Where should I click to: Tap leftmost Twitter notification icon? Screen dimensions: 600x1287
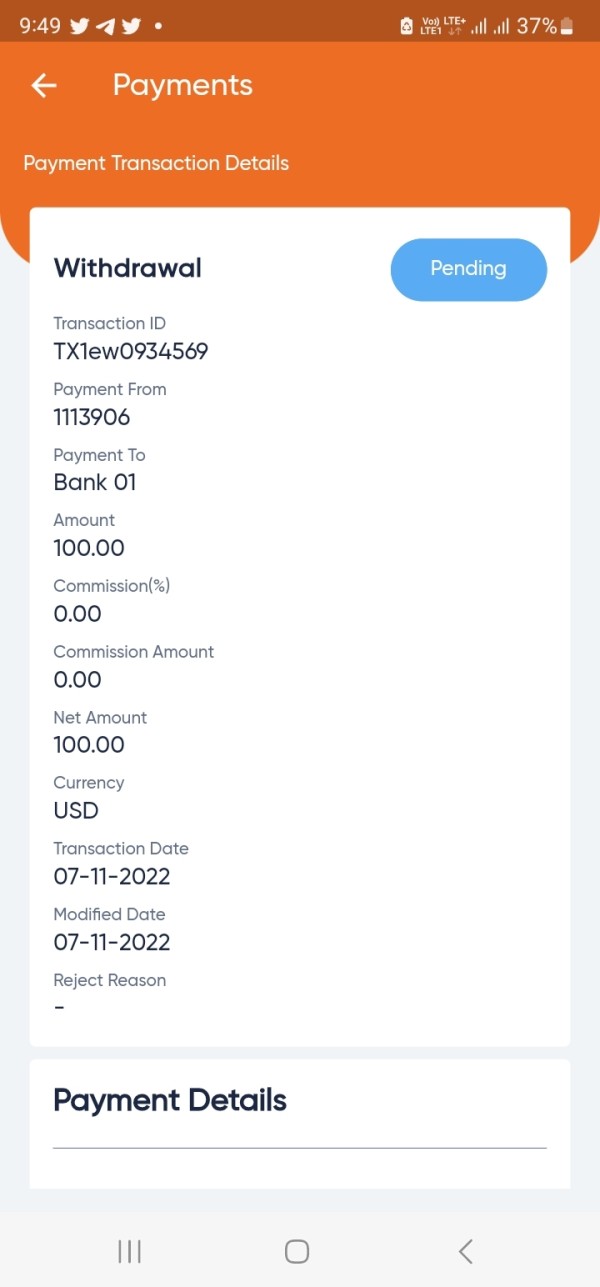point(80,26)
